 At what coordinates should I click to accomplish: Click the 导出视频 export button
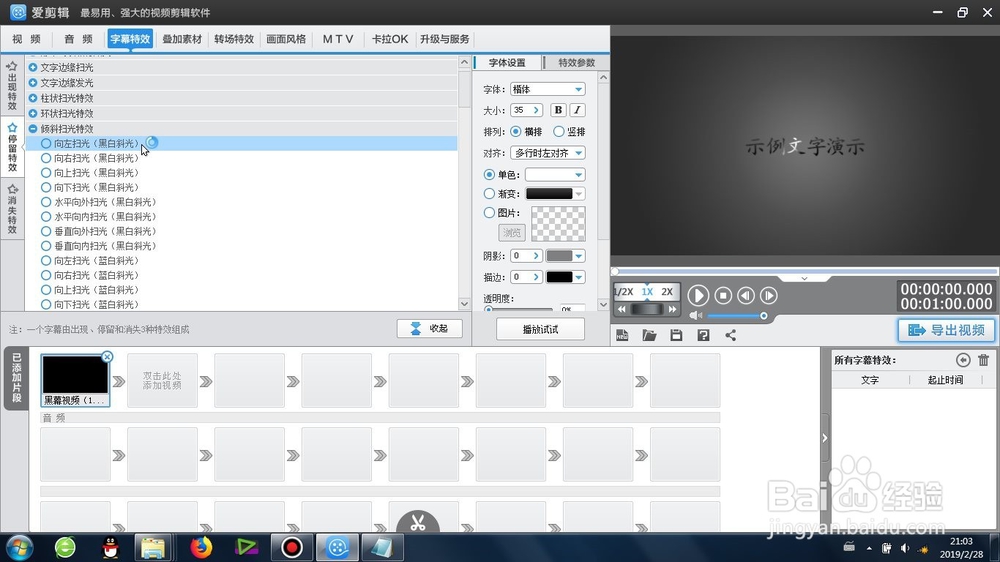pos(946,330)
